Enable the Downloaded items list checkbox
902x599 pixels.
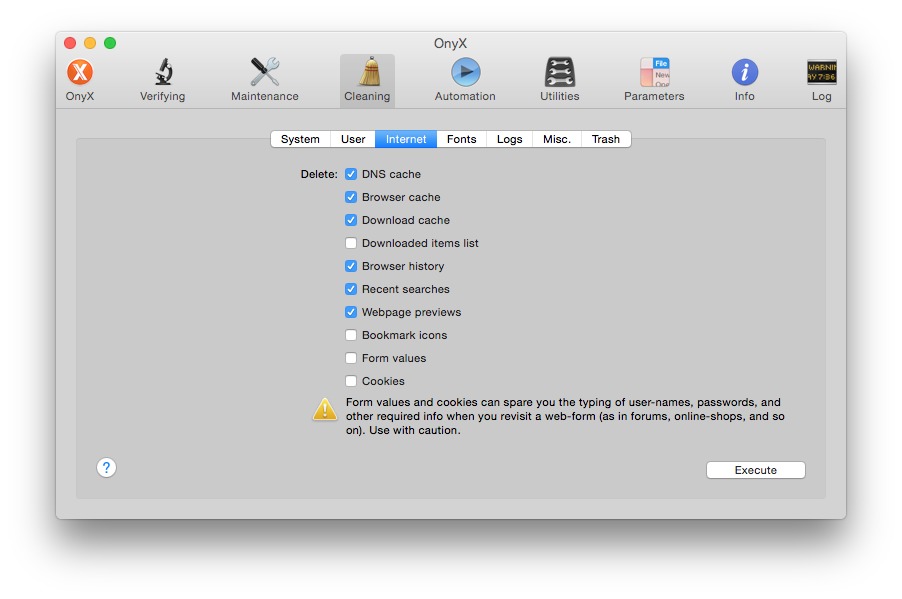351,243
